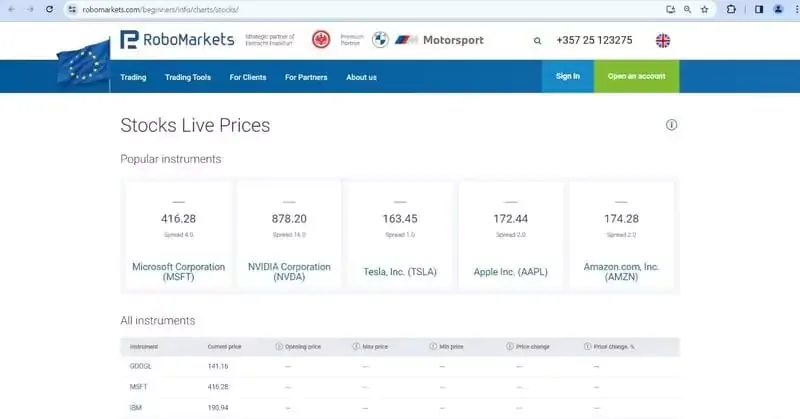Click the EU flag image
The height and width of the screenshot is (419, 800).
tap(83, 64)
